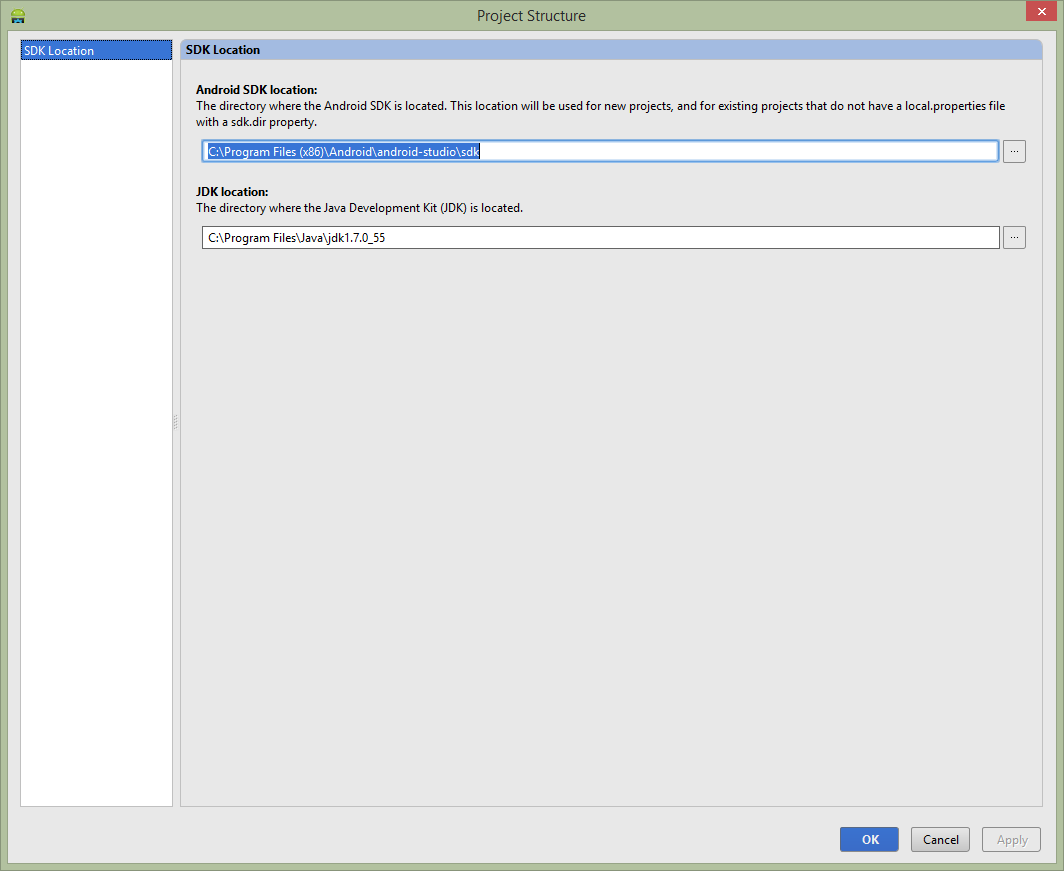1064x871 pixels.
Task: Click the Java Development Kit description text
Action: coord(359,208)
